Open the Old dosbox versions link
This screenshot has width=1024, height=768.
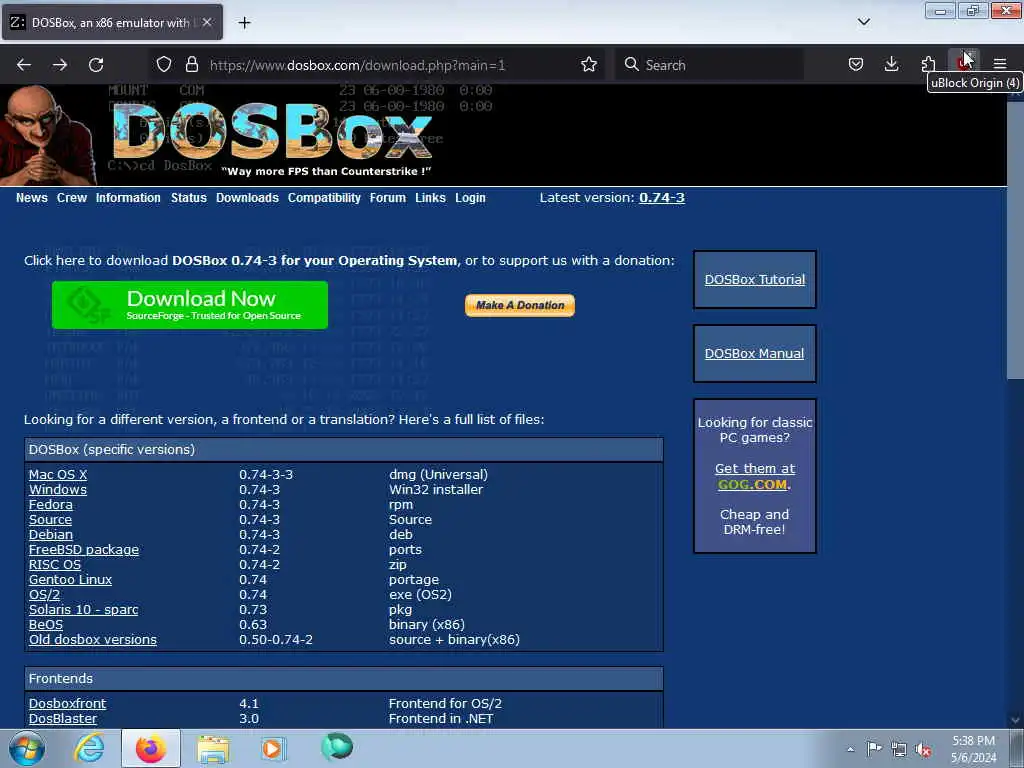point(93,640)
